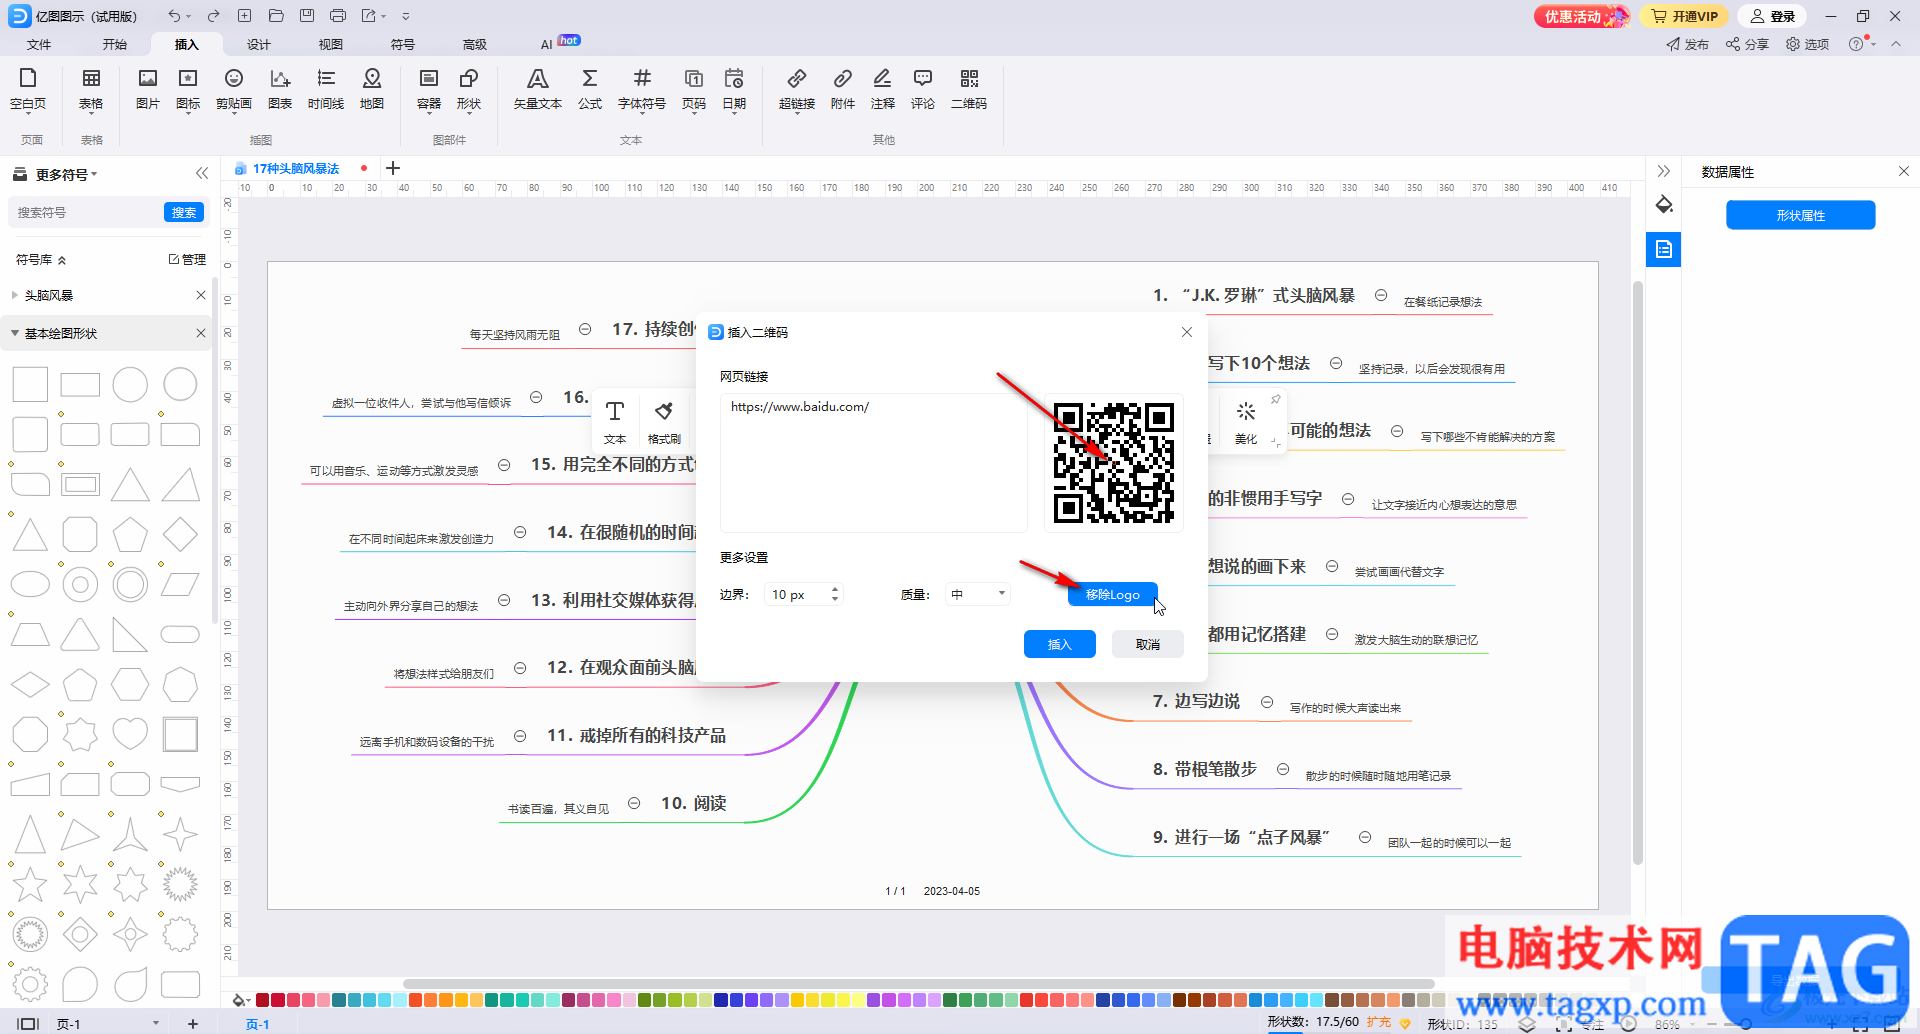The width and height of the screenshot is (1920, 1034).
Task: Open the QR code (二维码) tool
Action: (x=969, y=89)
